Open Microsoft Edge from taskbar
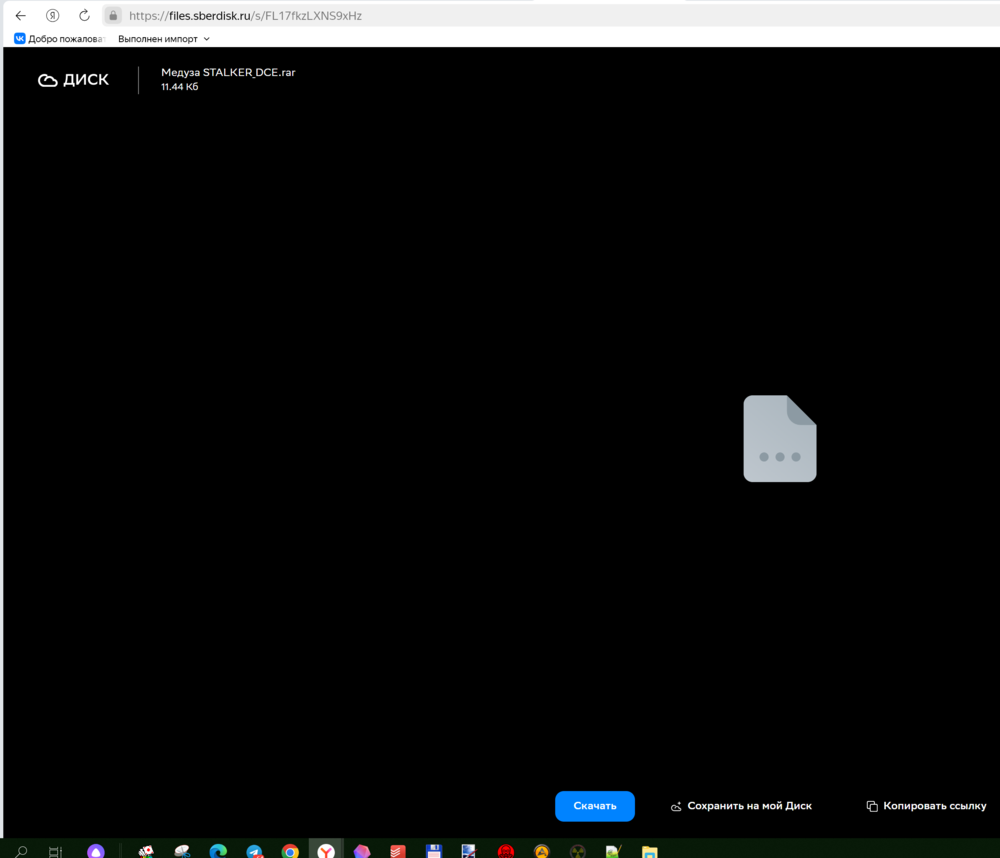The image size is (1000, 858). (218, 851)
